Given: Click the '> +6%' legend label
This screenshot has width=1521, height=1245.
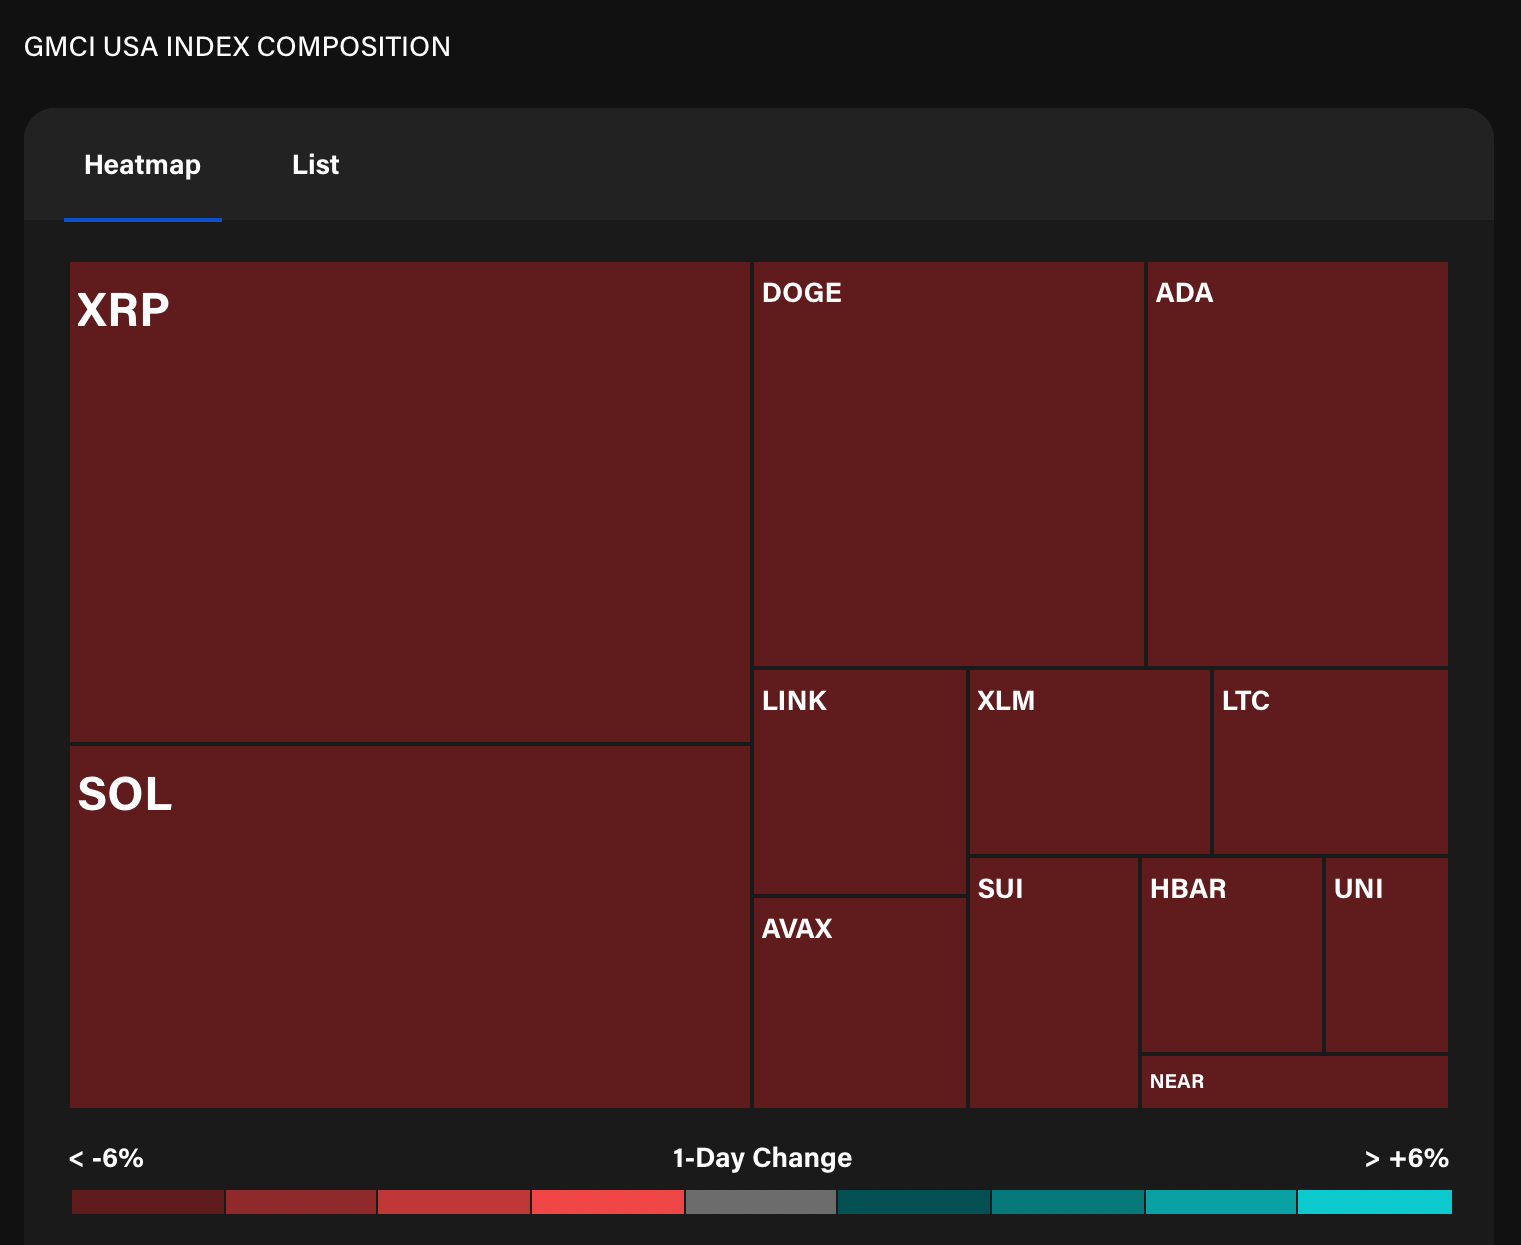Looking at the screenshot, I should point(1407,1158).
